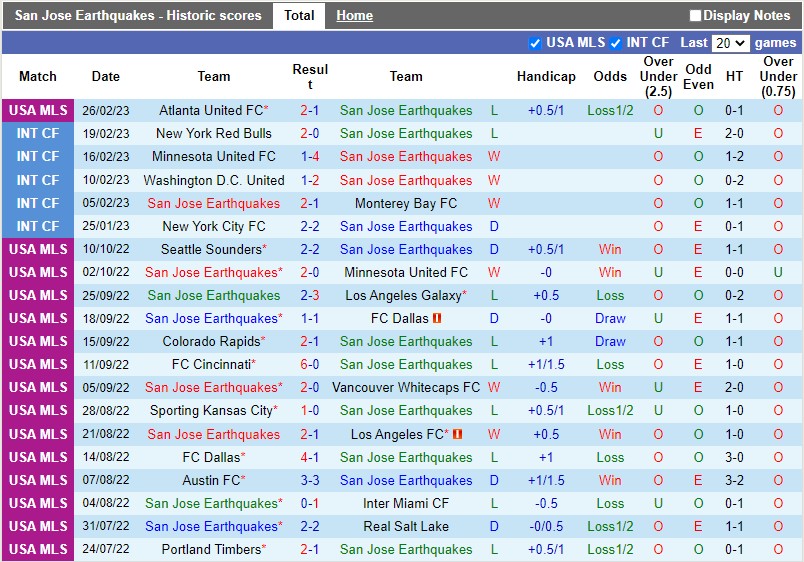The height and width of the screenshot is (562, 804).
Task: Open Minnesota United FC on 16/02/23 row
Action: pos(214,156)
